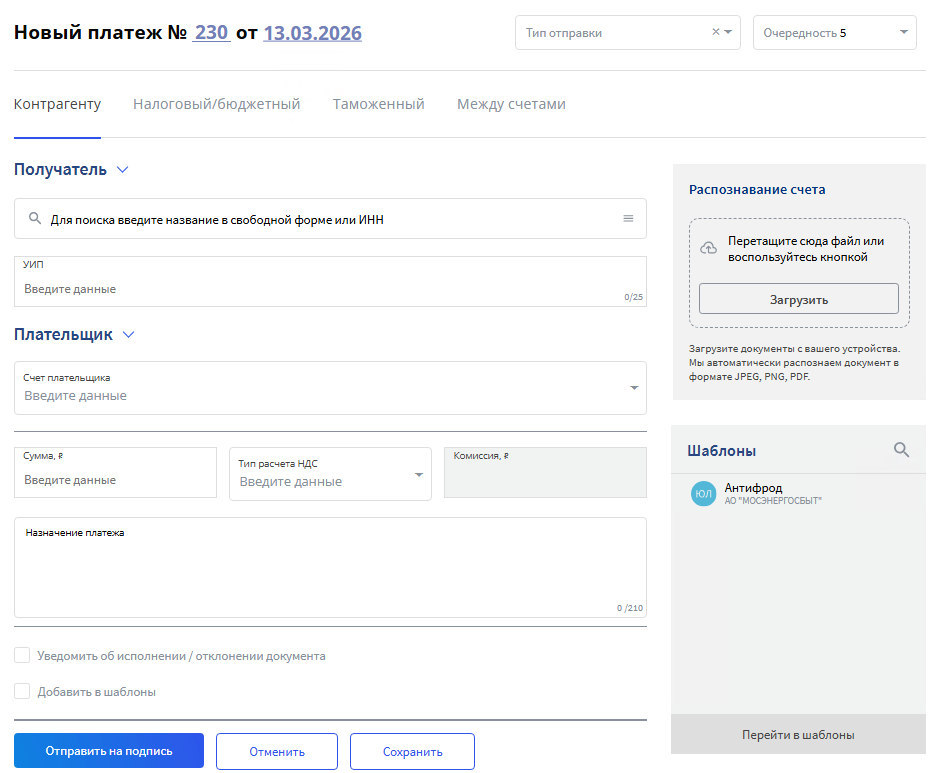Image resolution: width=931 pixels, height=773 pixels.
Task: Collapse the Получатель section
Action: coord(123,169)
